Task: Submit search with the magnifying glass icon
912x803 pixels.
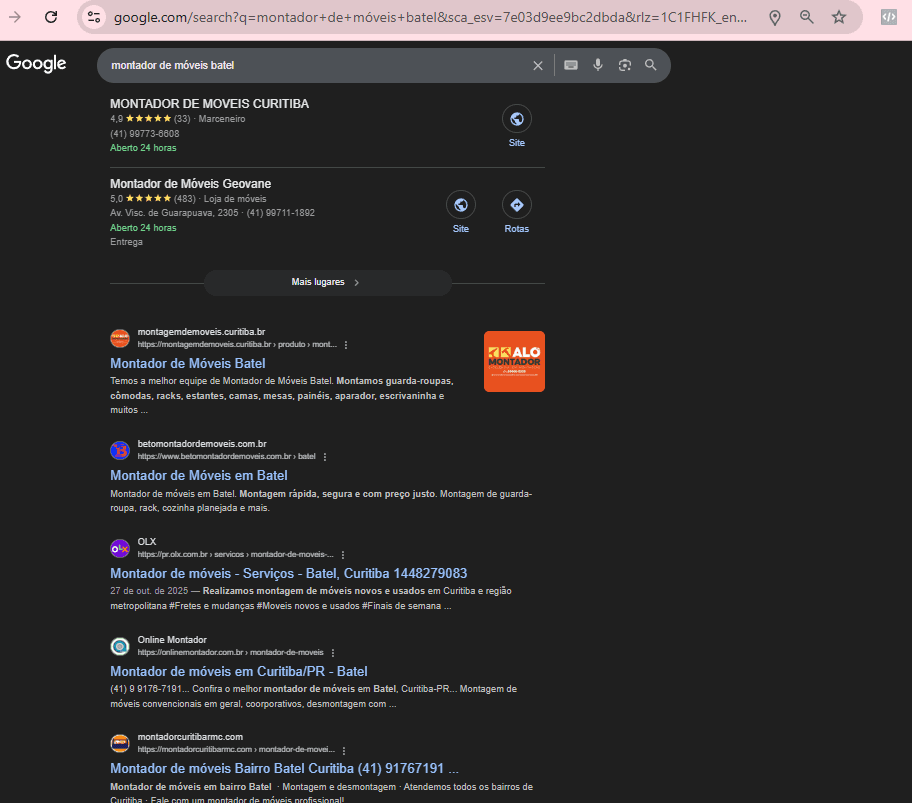Action: (651, 65)
